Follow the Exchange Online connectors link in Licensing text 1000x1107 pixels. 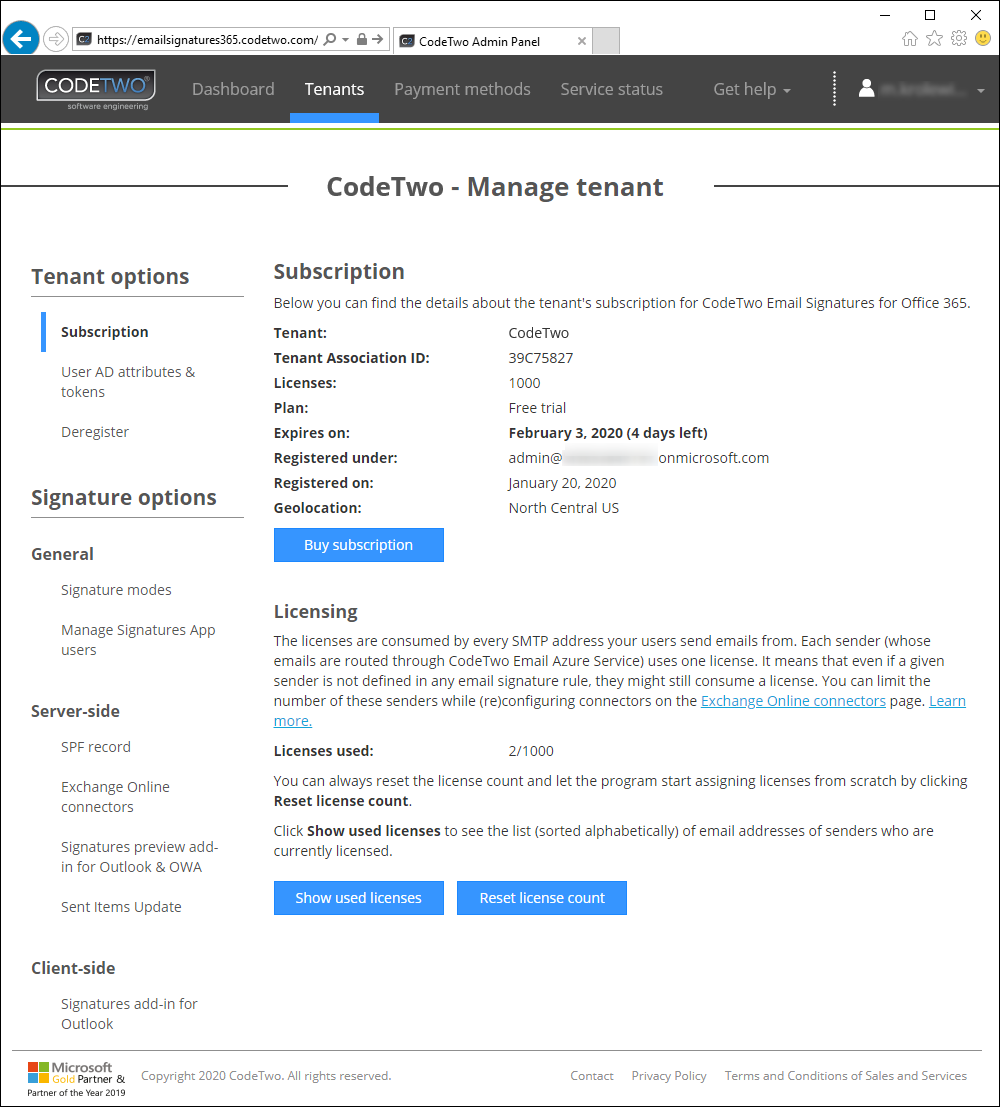(x=793, y=701)
